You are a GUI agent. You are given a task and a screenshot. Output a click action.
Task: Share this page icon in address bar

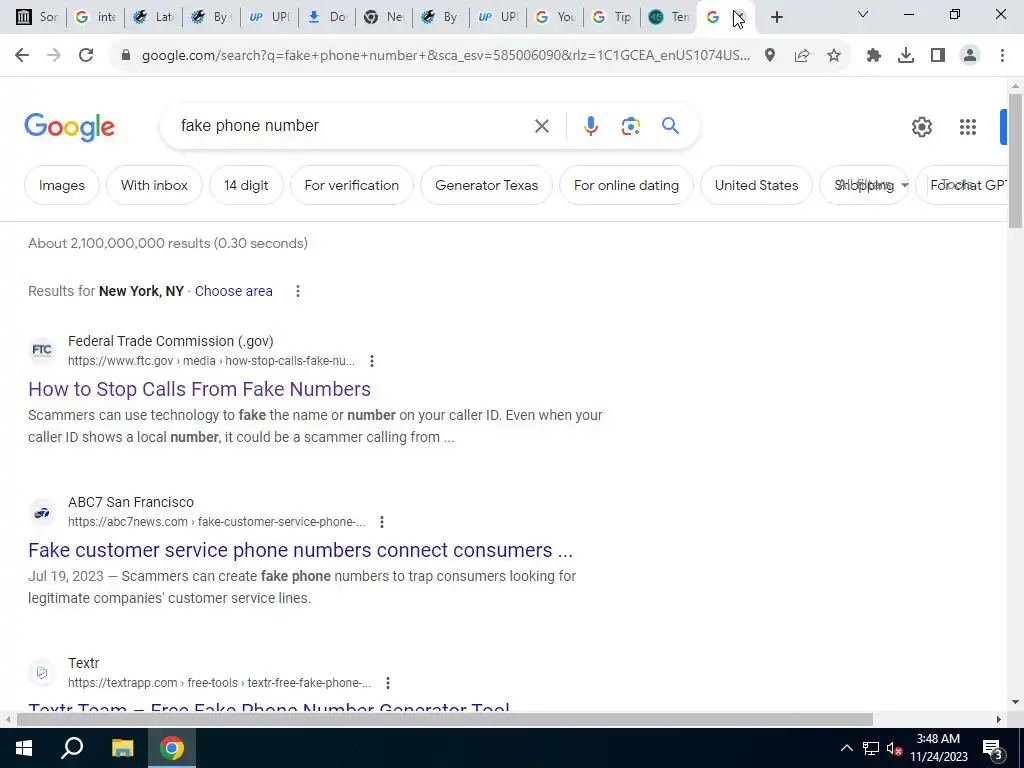[x=802, y=56]
